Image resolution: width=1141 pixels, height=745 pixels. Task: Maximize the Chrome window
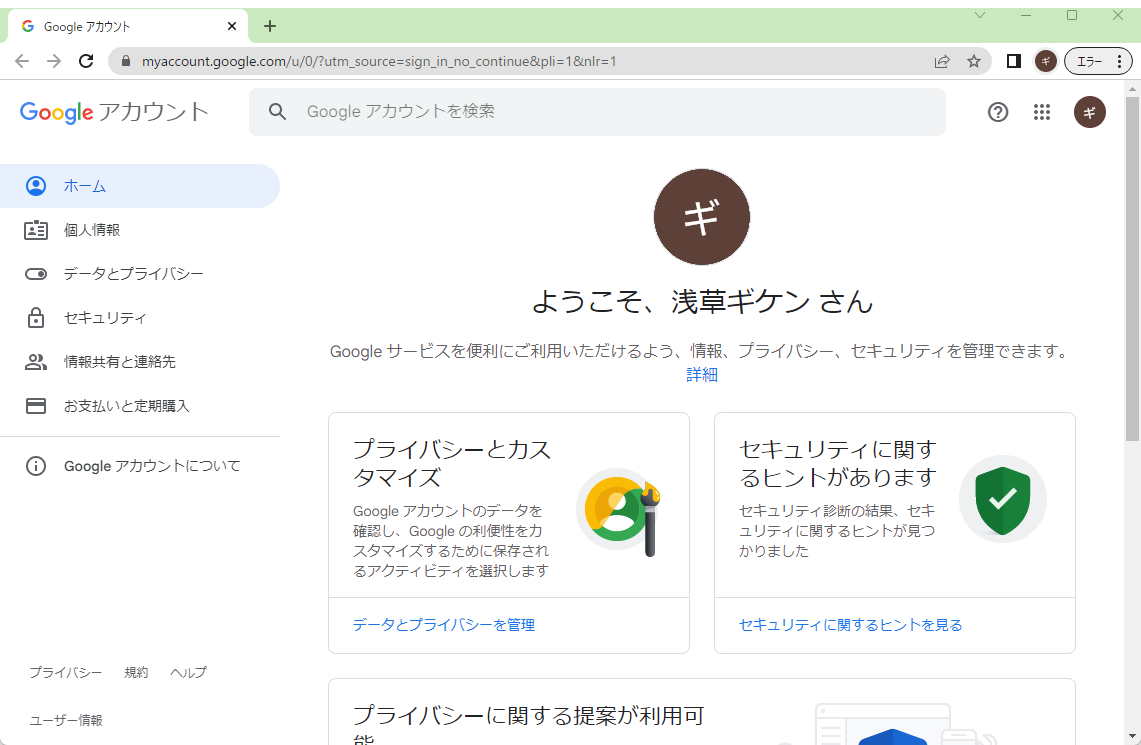pyautogui.click(x=1072, y=15)
